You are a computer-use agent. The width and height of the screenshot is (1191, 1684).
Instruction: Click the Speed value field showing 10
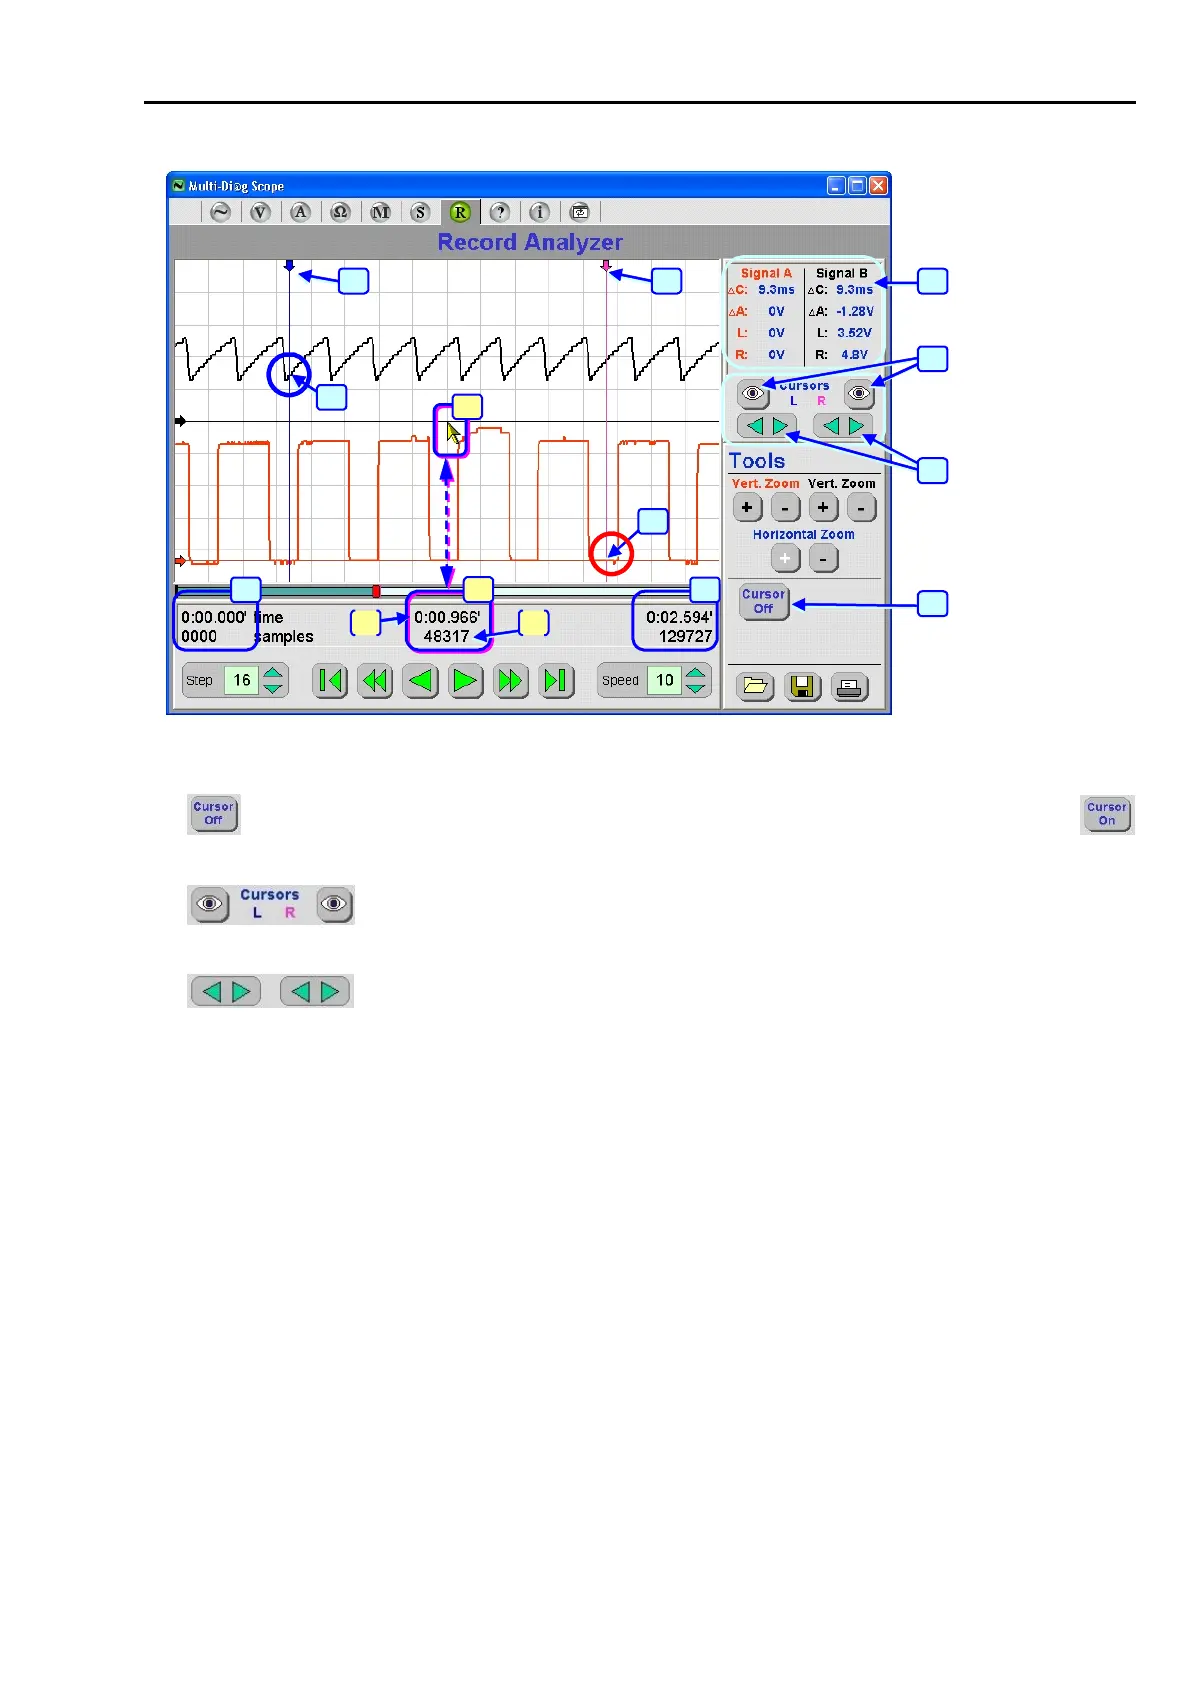coord(664,681)
